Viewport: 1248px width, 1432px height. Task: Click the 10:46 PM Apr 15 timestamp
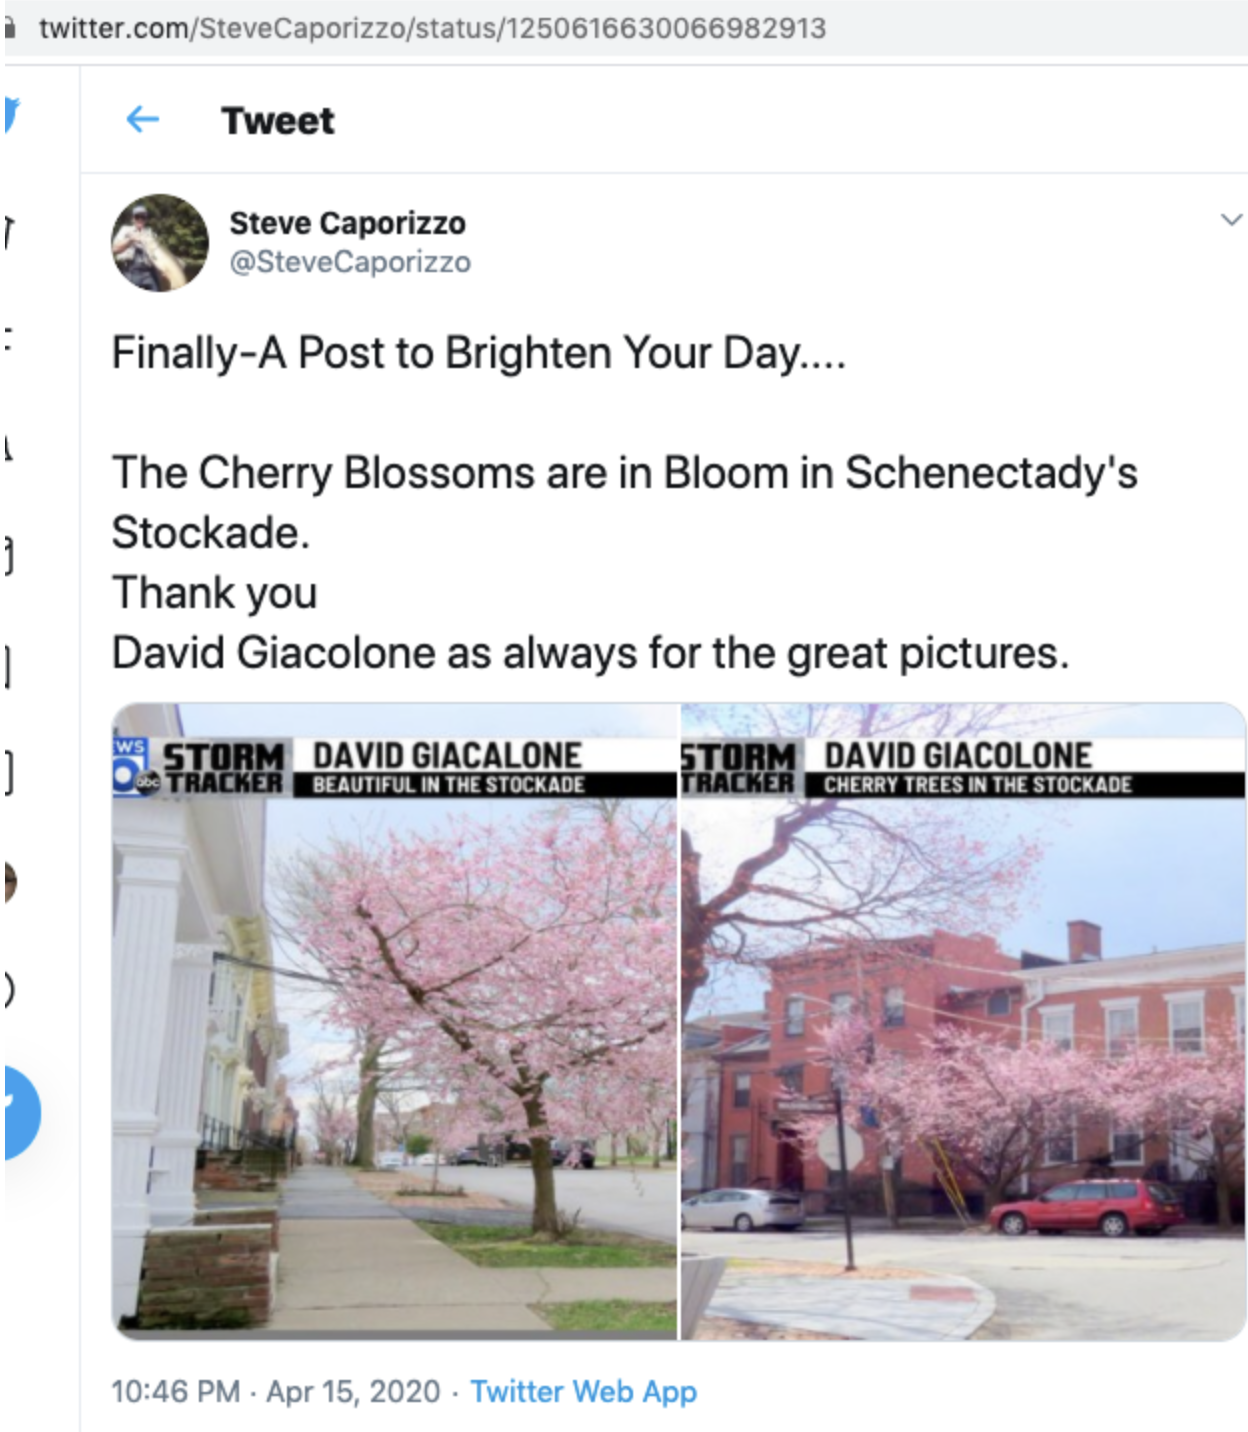coord(275,1391)
